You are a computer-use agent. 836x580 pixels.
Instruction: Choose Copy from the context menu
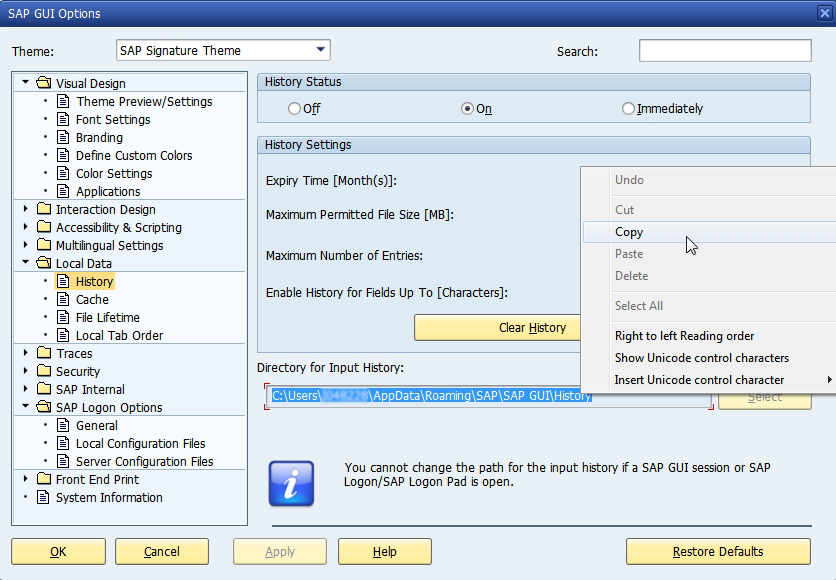click(x=709, y=232)
